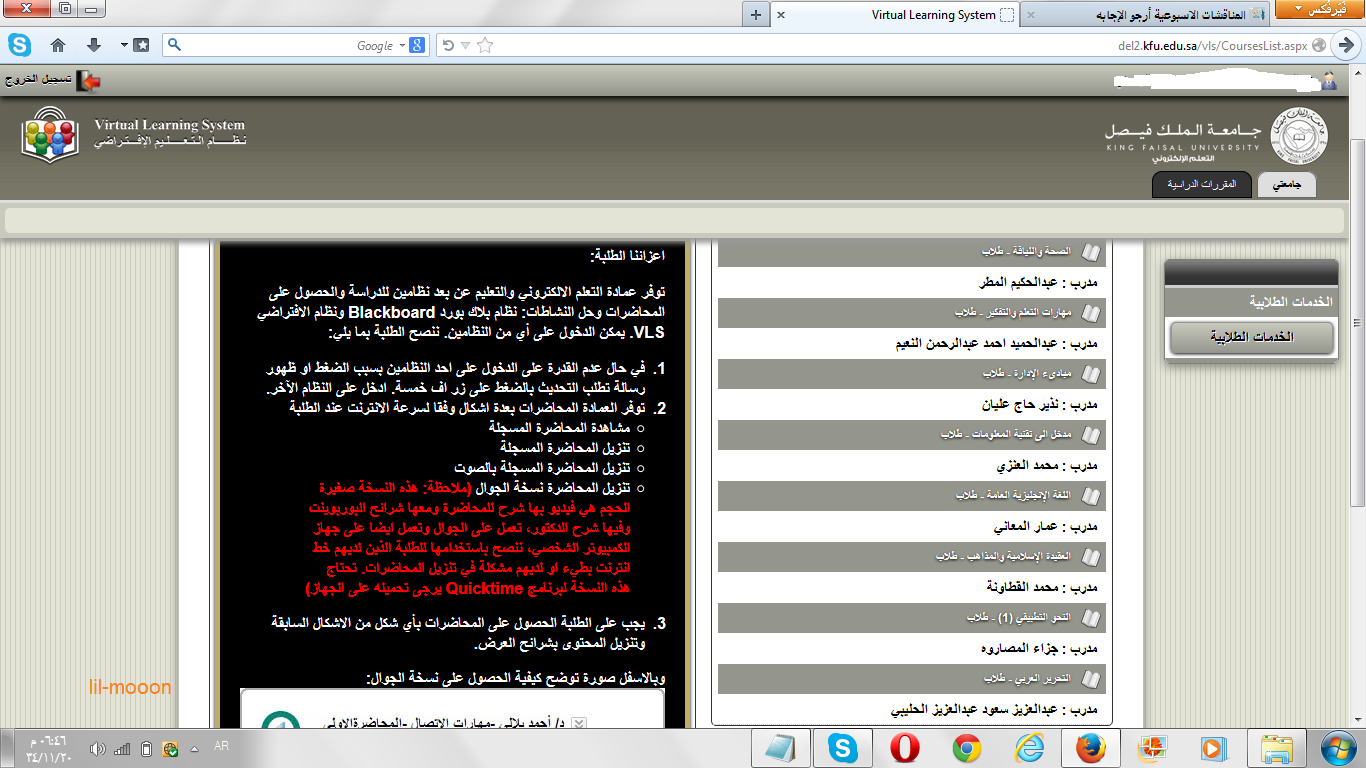Click the الخدمات الطلابية button in sidebar

(1252, 337)
